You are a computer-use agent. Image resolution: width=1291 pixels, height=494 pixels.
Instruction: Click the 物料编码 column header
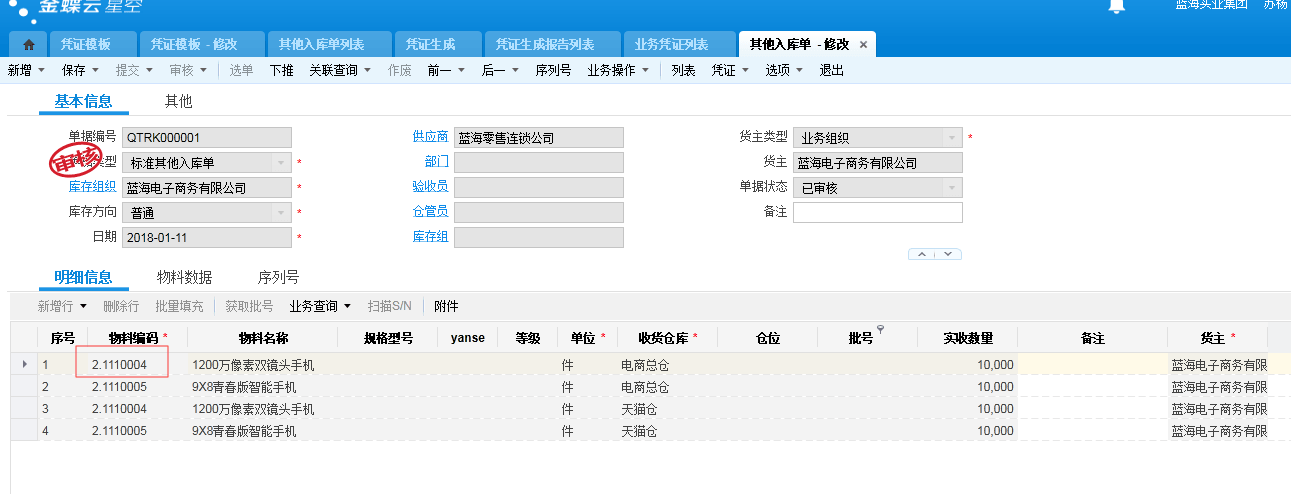tap(138, 338)
